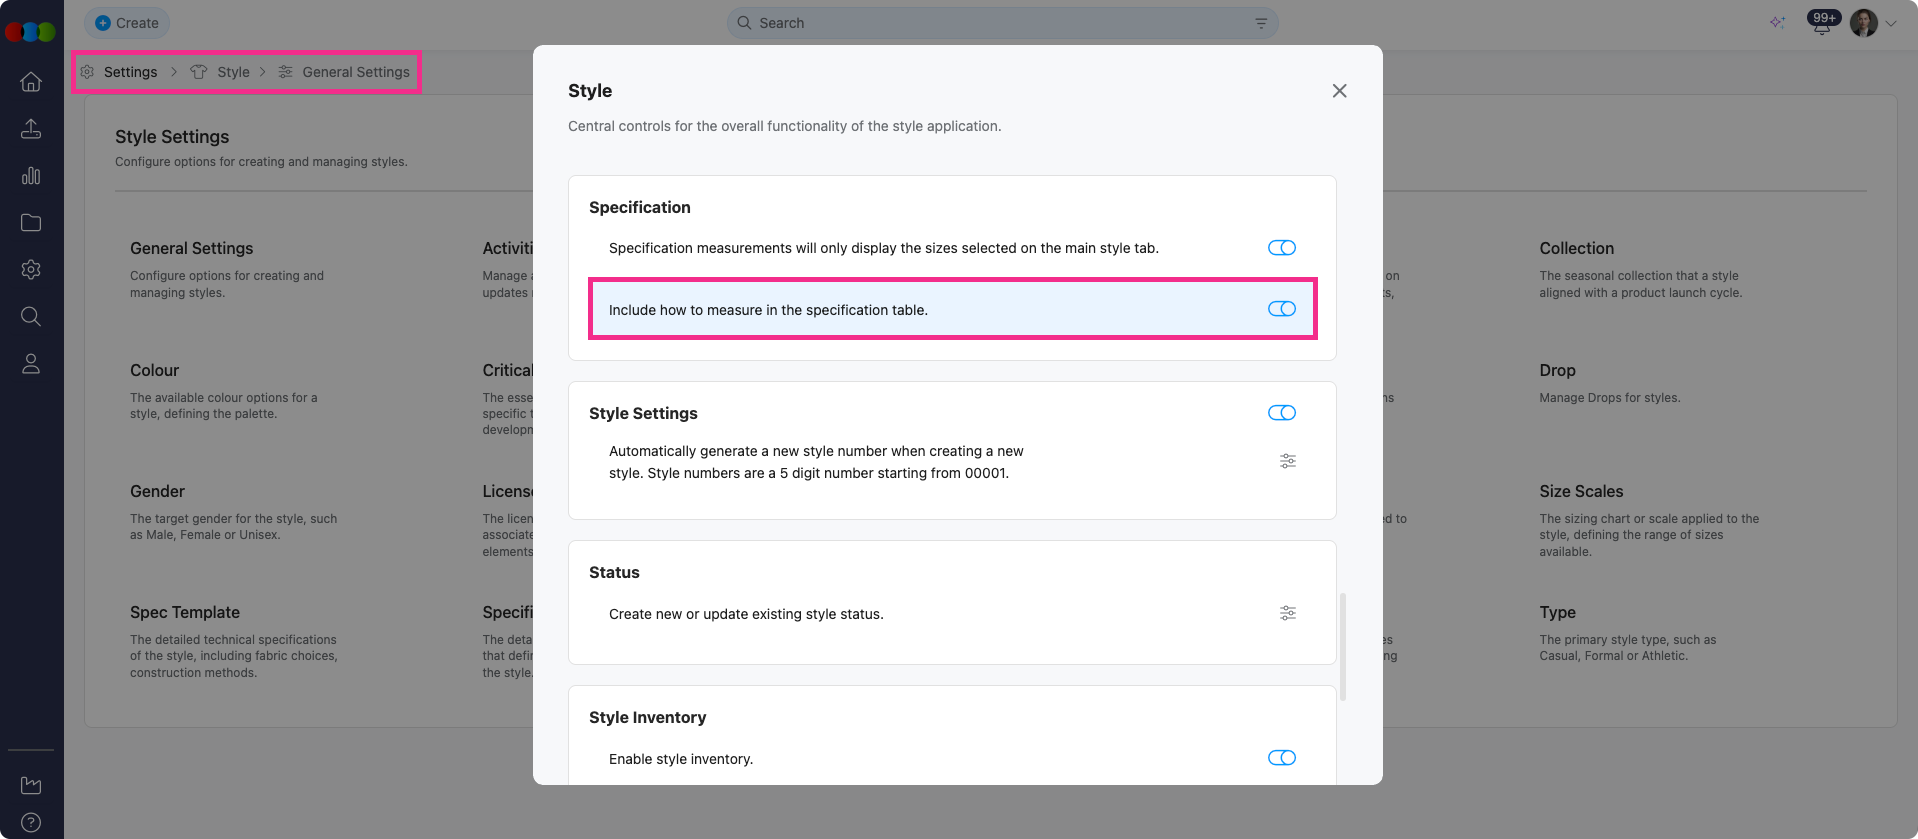Click the upload icon in the sidebar
Screen dimensions: 1918x839
[31, 129]
